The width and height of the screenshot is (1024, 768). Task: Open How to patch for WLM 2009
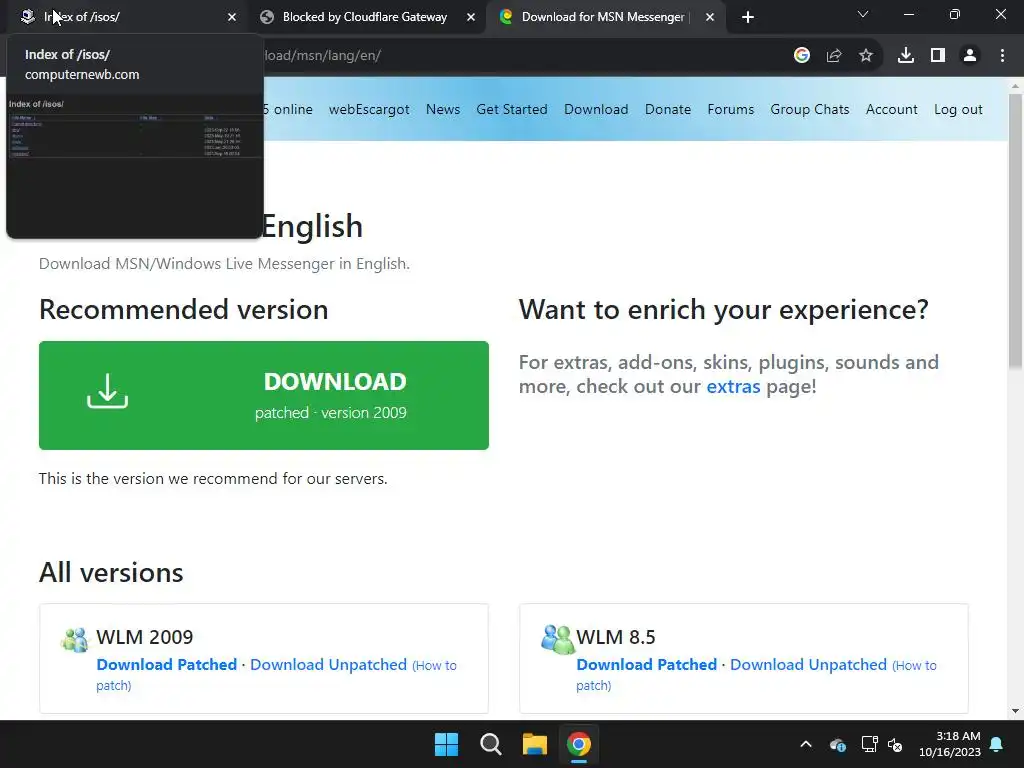pyautogui.click(x=434, y=666)
